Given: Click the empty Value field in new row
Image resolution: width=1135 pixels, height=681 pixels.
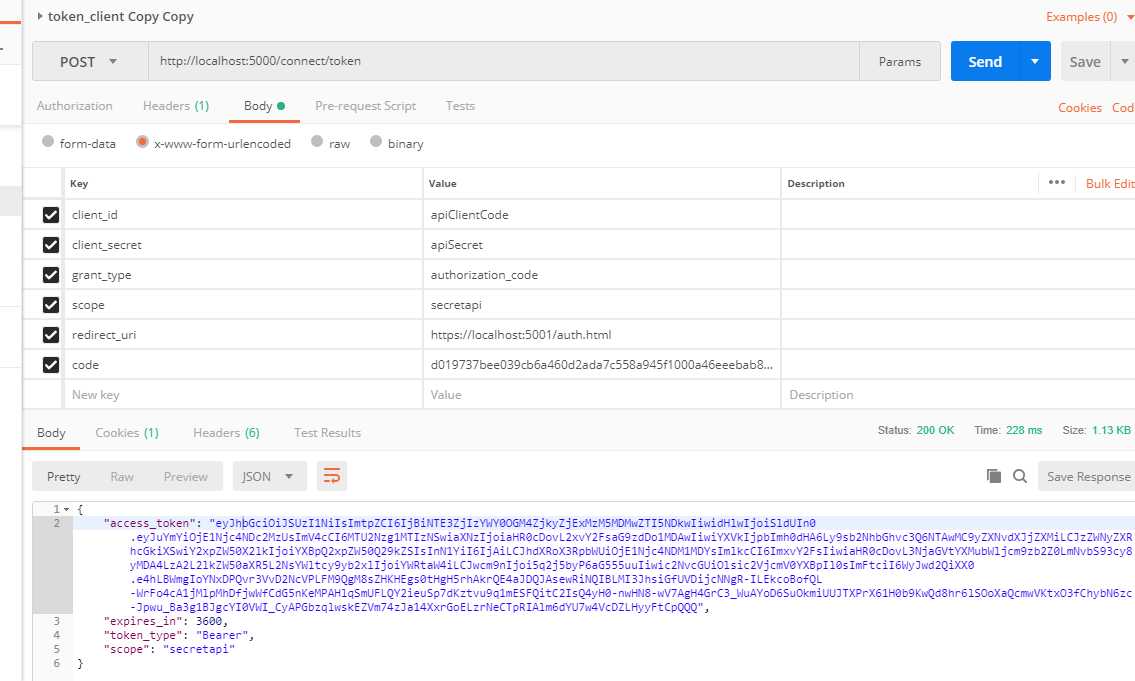Looking at the screenshot, I should 602,394.
